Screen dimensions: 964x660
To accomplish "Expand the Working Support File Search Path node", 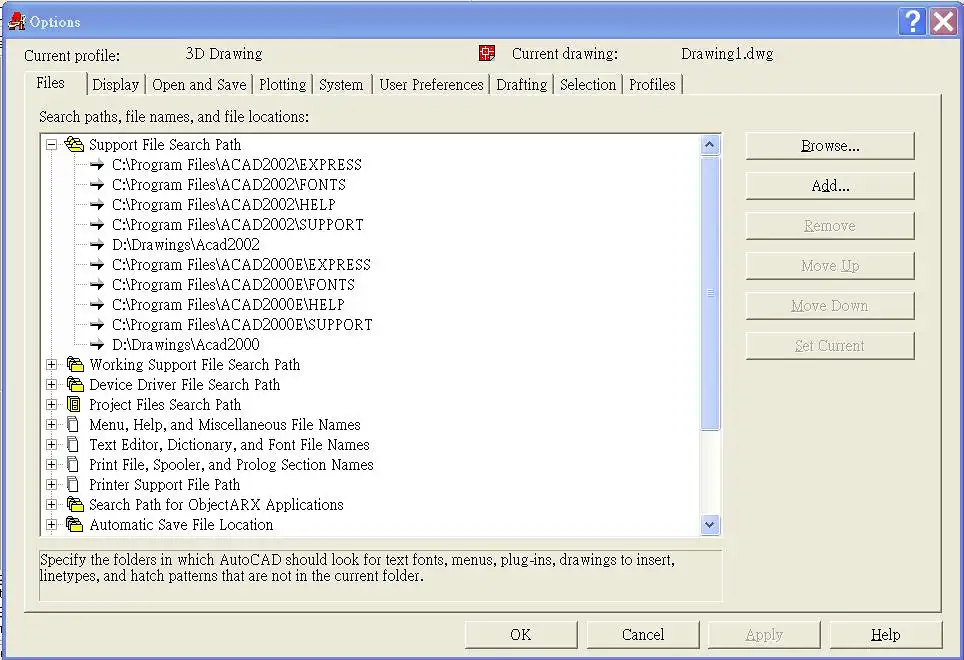I will click(x=52, y=364).
